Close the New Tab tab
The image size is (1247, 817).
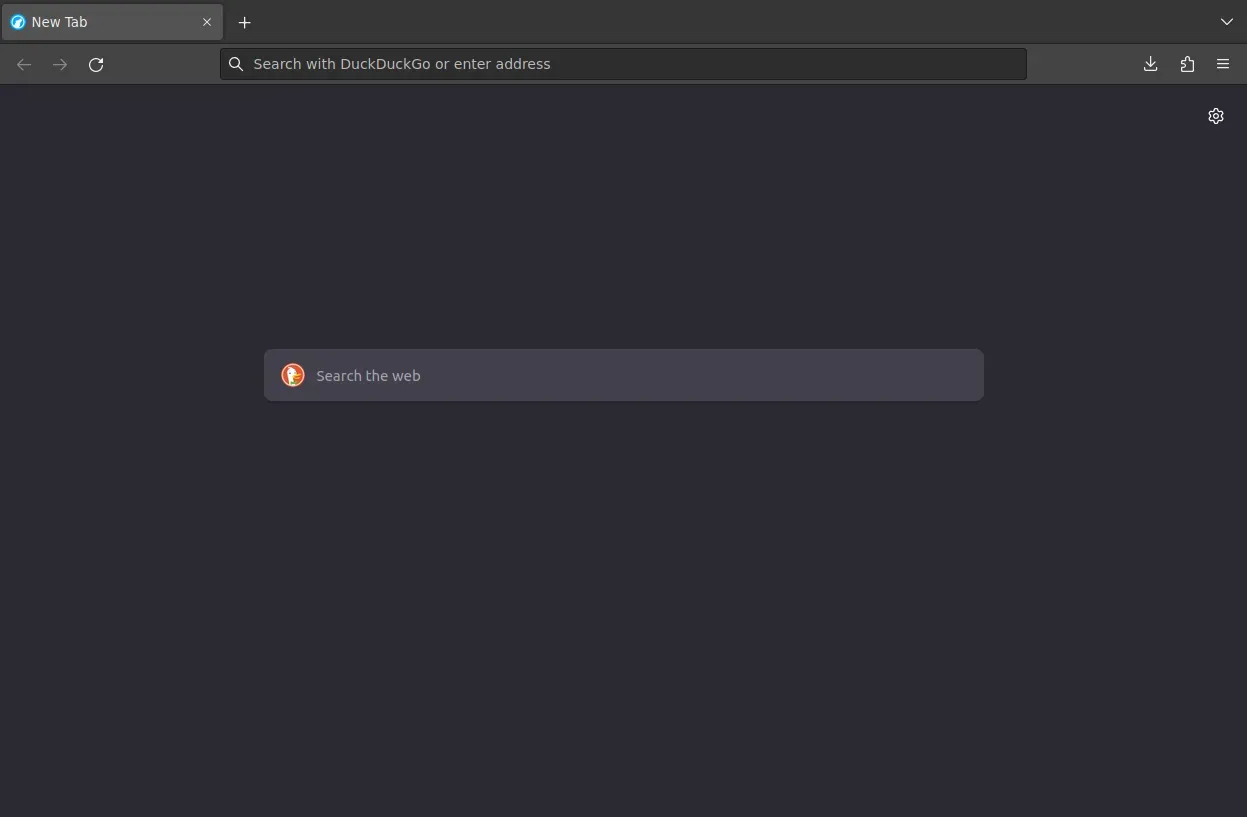pos(207,22)
